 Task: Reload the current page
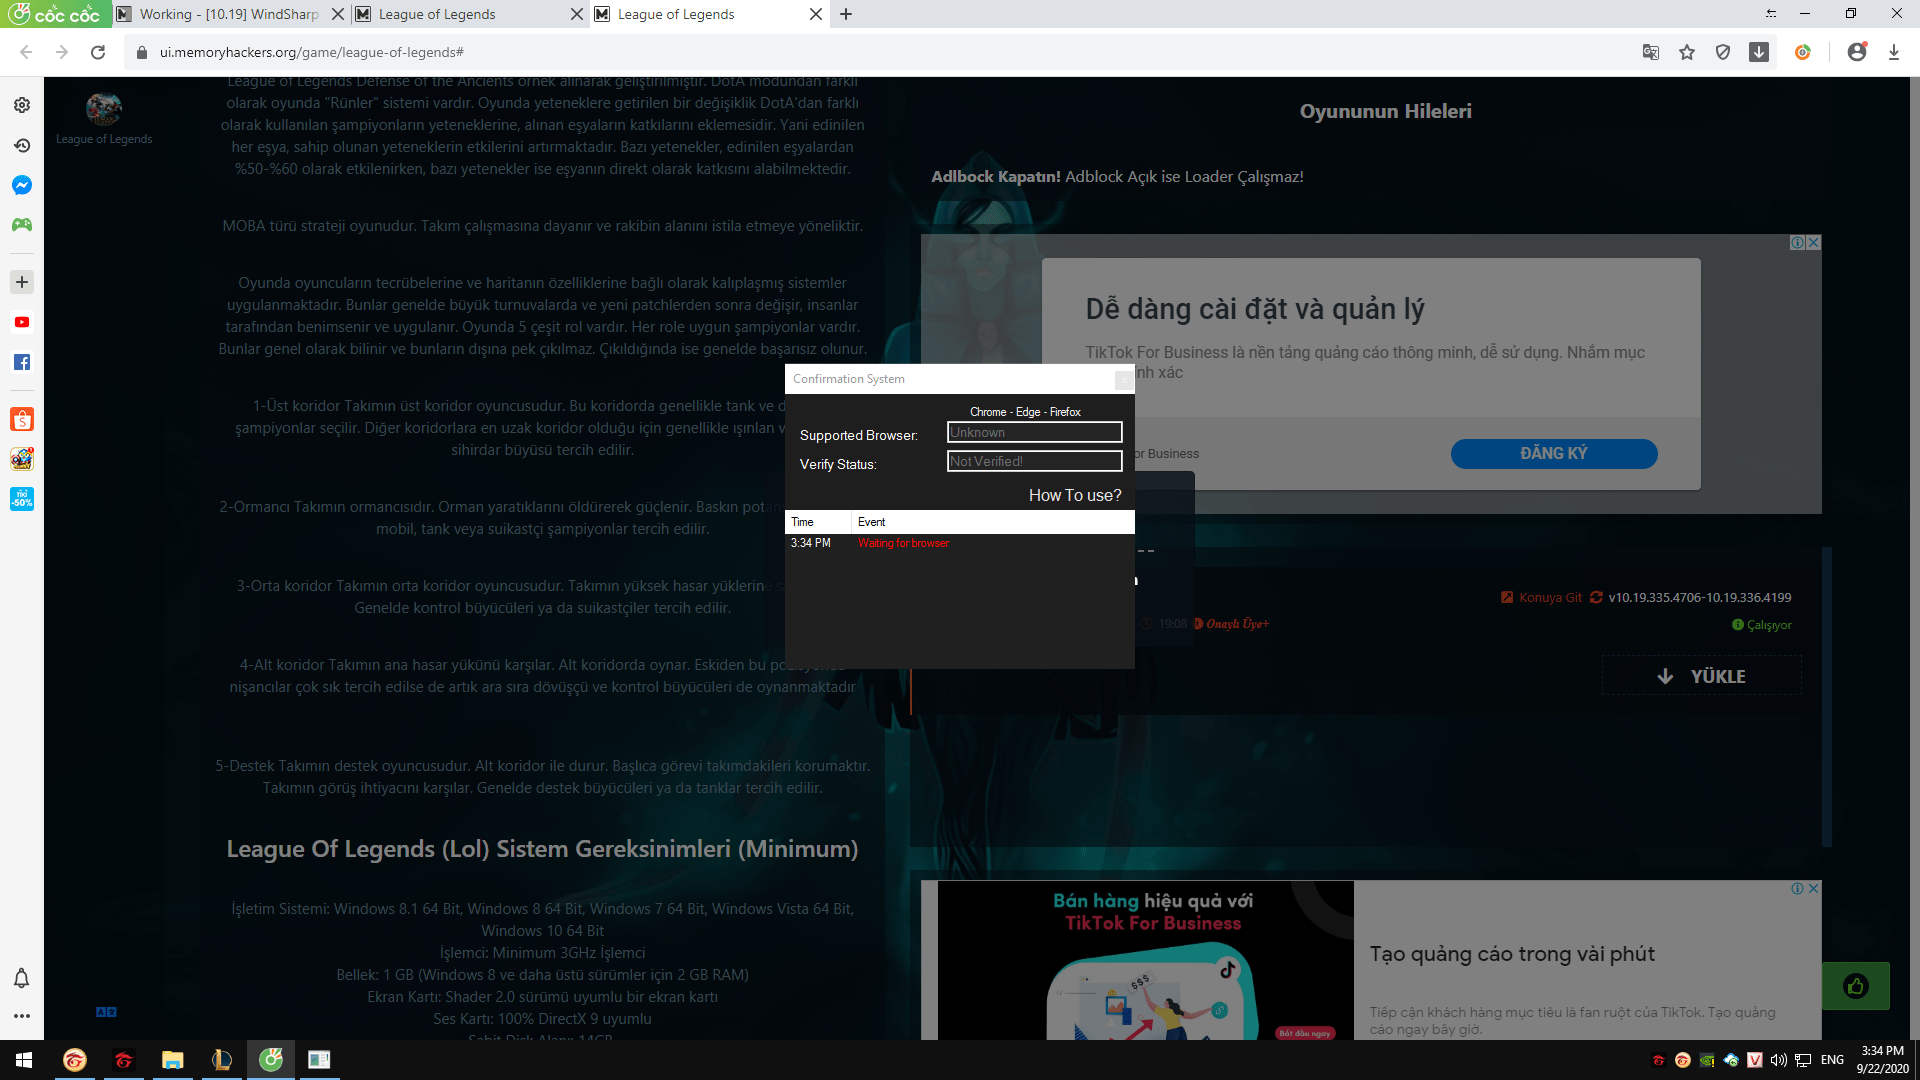[98, 52]
